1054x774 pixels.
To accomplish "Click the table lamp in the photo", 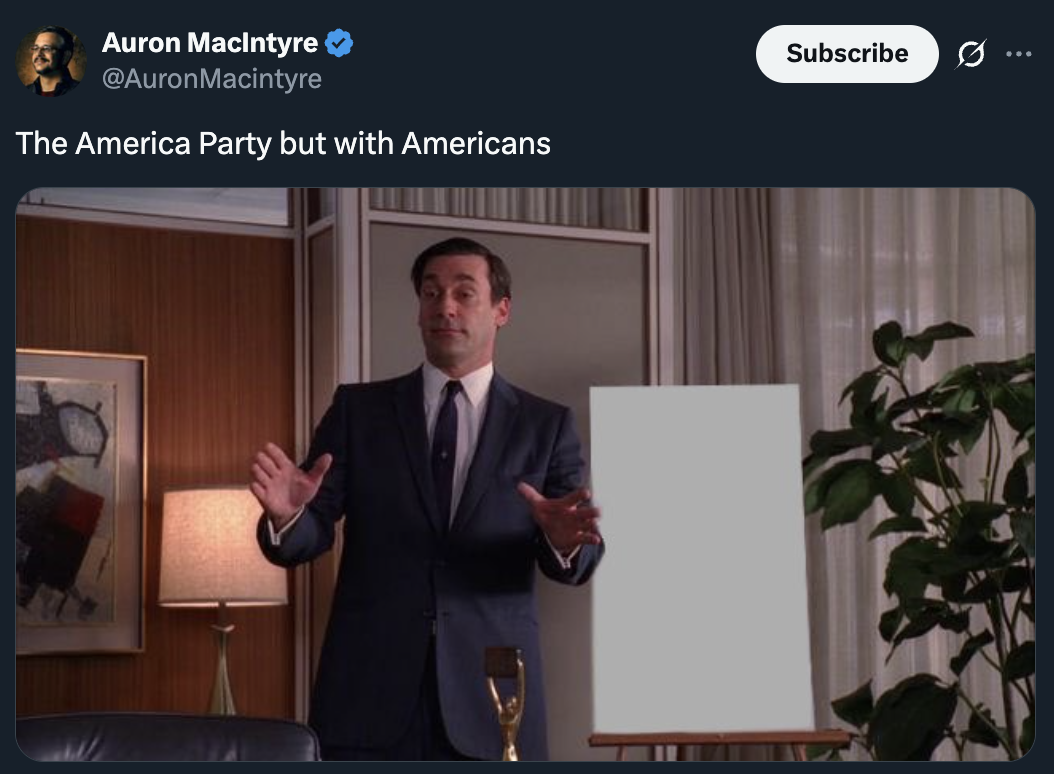I will point(222,592).
